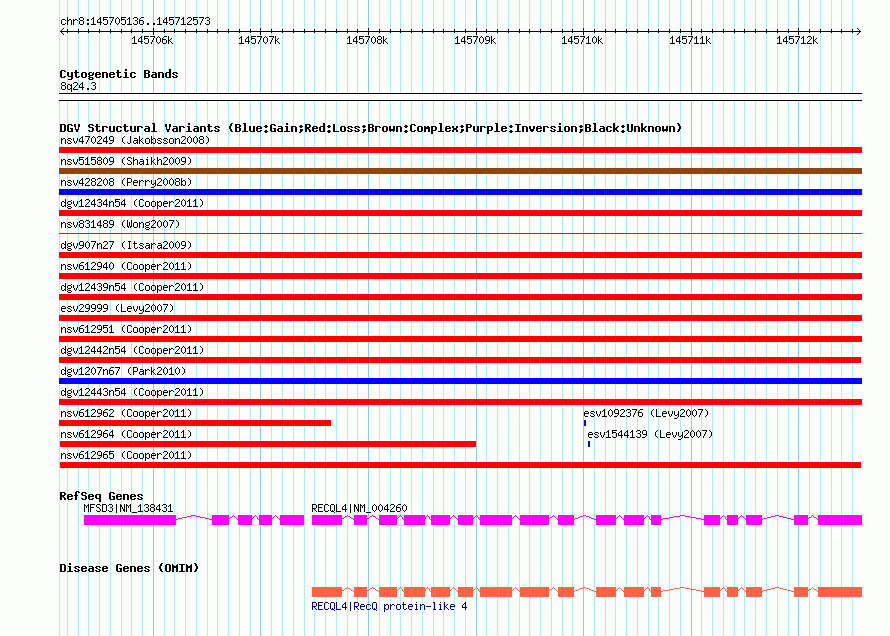This screenshot has width=890, height=636.
Task: Click the nsv612964 (Cooper2011) label
Action: click(126, 434)
